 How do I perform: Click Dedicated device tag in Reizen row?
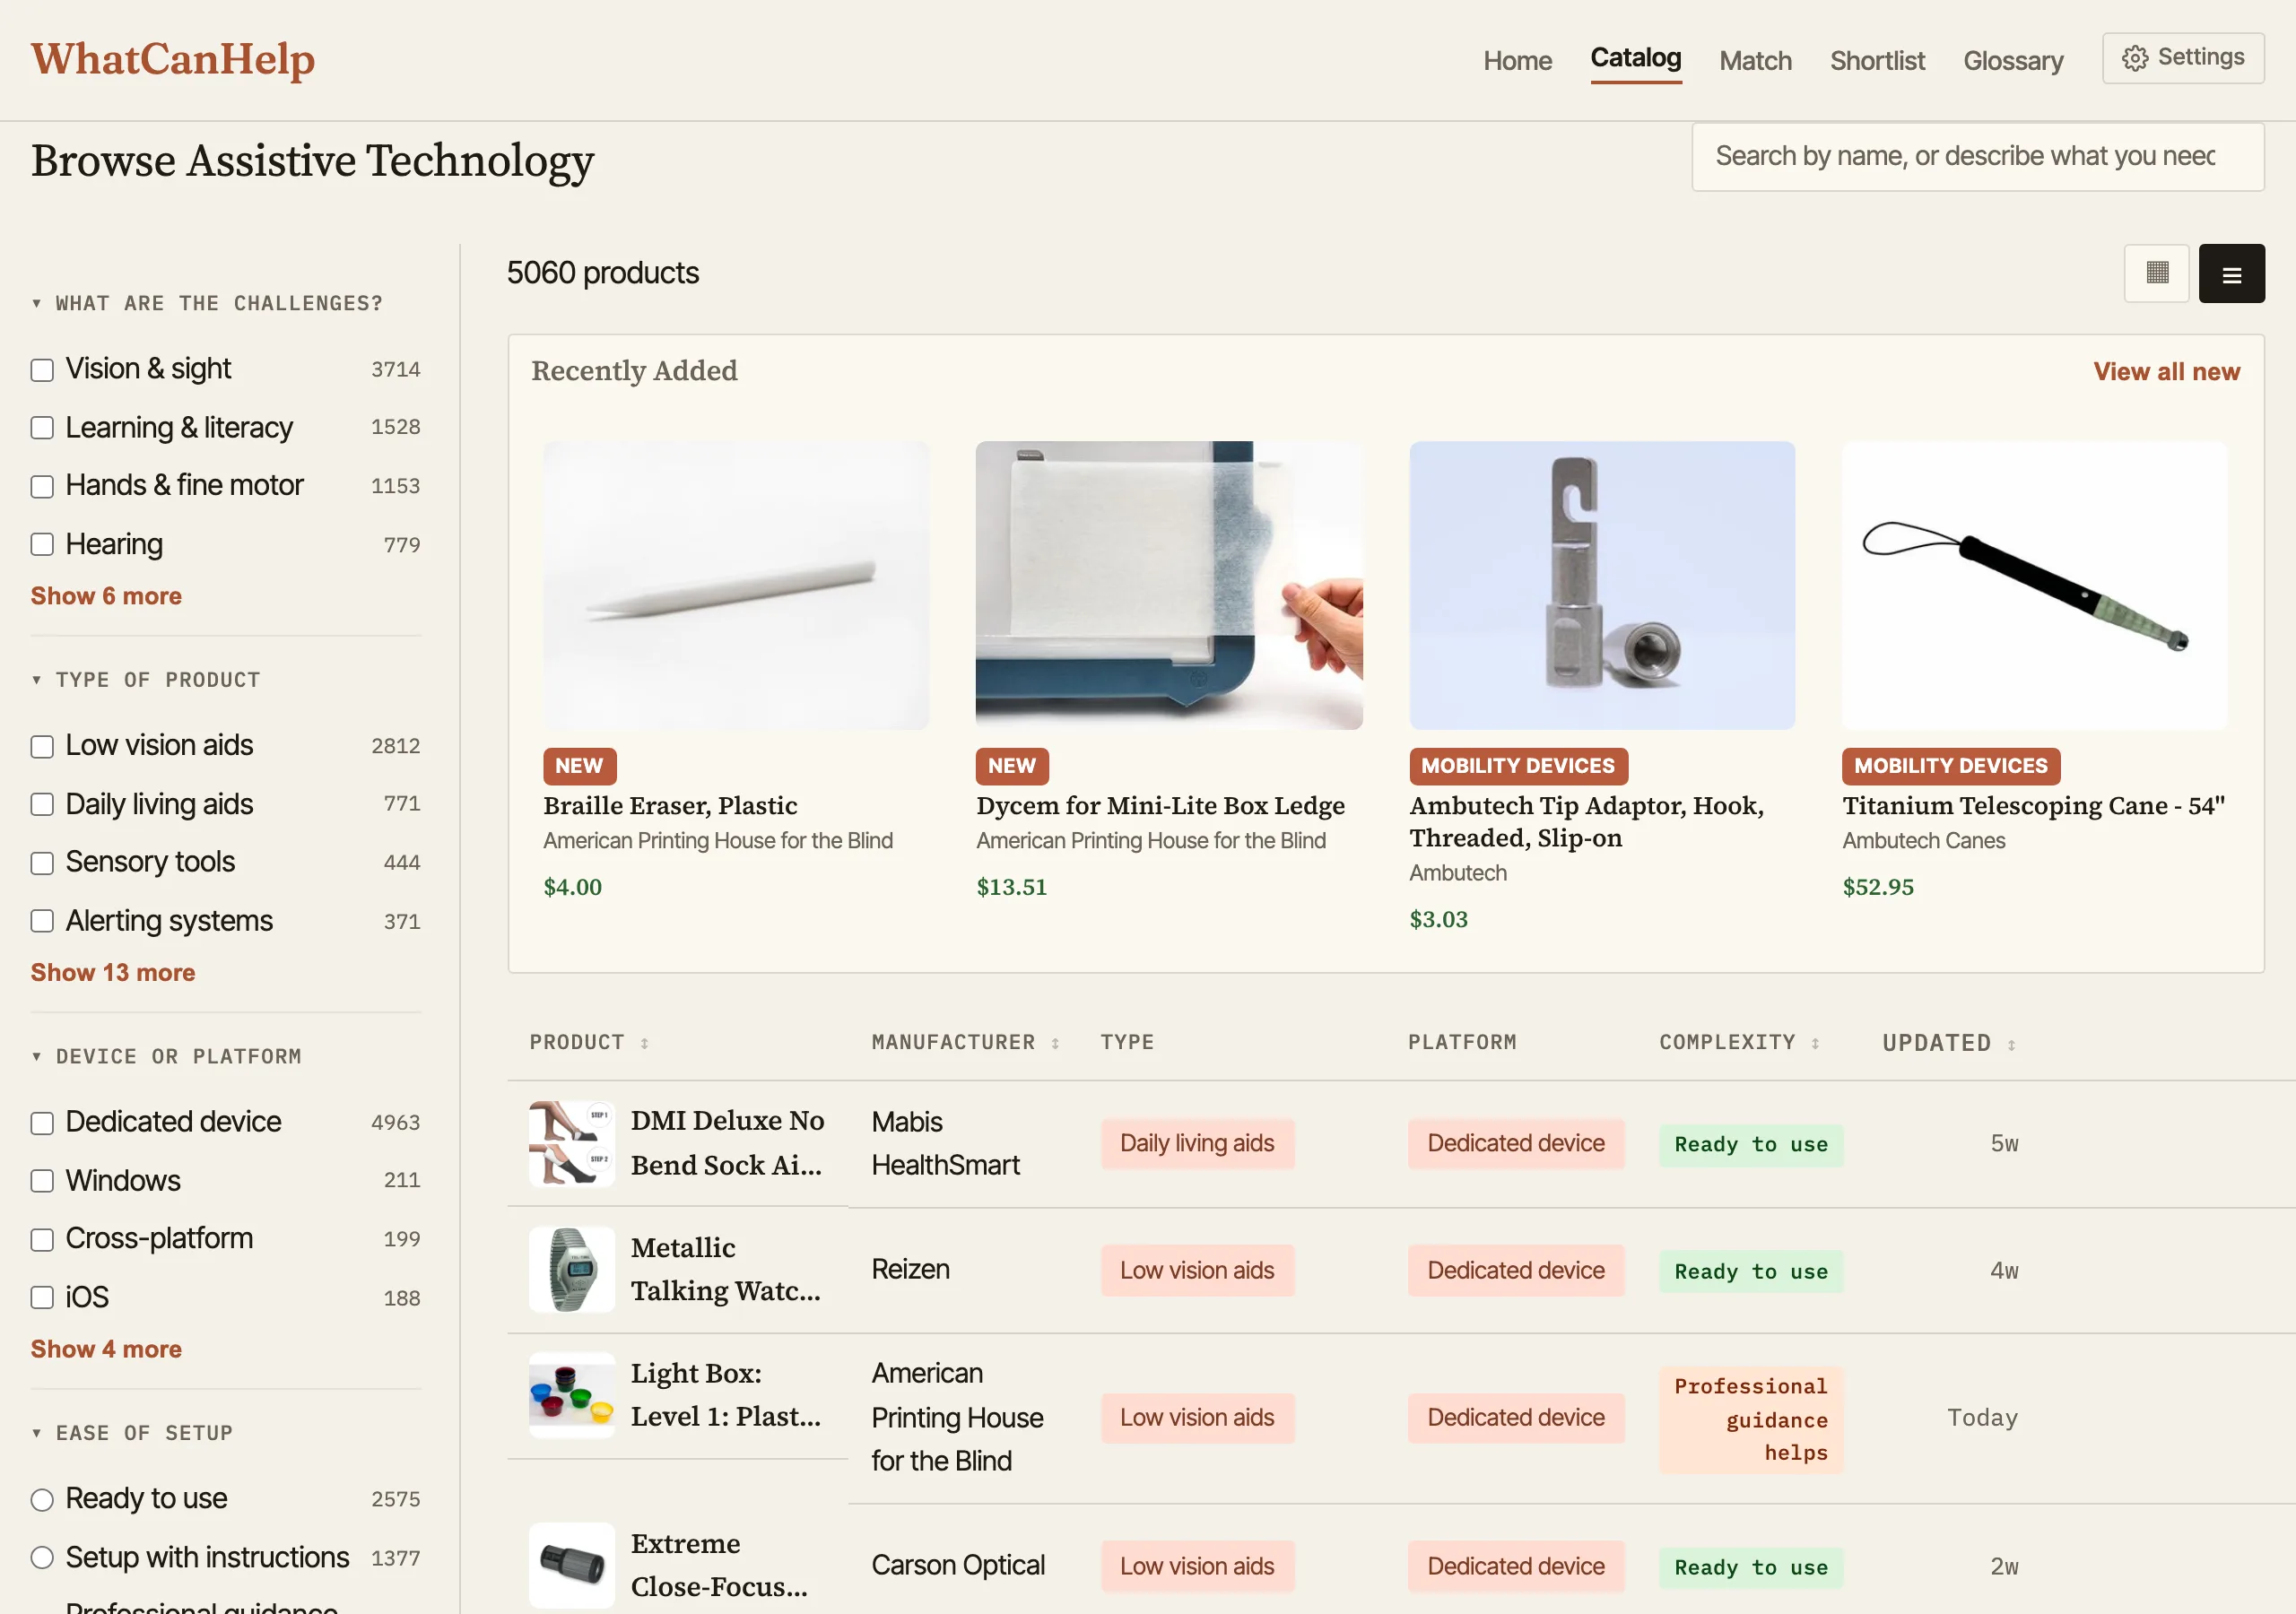pyautogui.click(x=1516, y=1270)
